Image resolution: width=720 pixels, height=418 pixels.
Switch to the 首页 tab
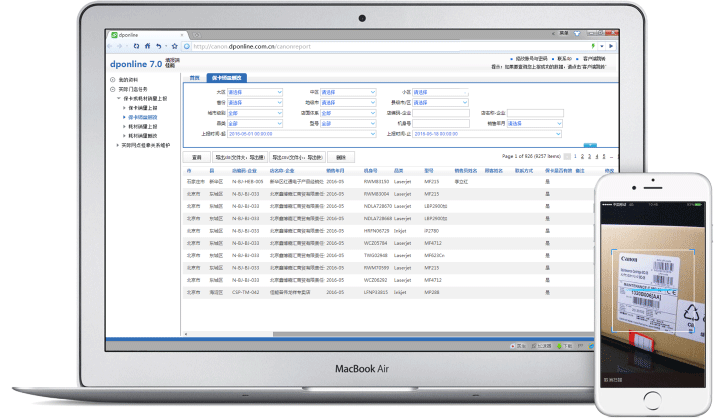(x=195, y=77)
